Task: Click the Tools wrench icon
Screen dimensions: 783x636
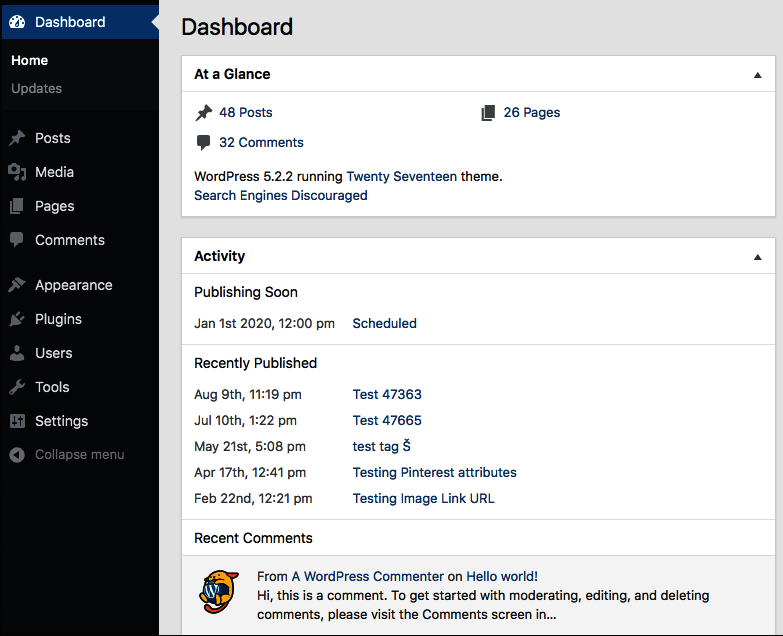Action: point(17,387)
